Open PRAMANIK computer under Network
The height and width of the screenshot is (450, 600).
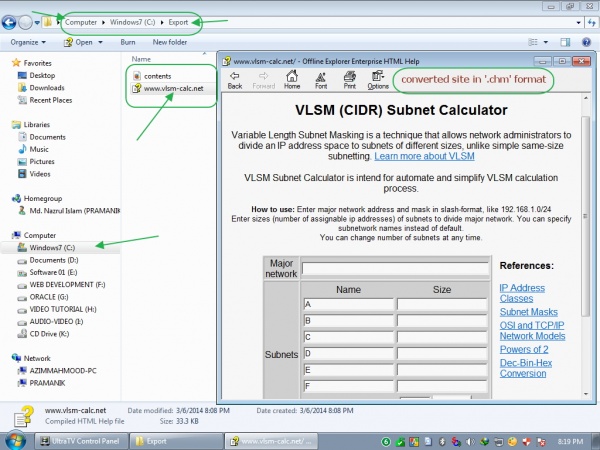click(47, 383)
